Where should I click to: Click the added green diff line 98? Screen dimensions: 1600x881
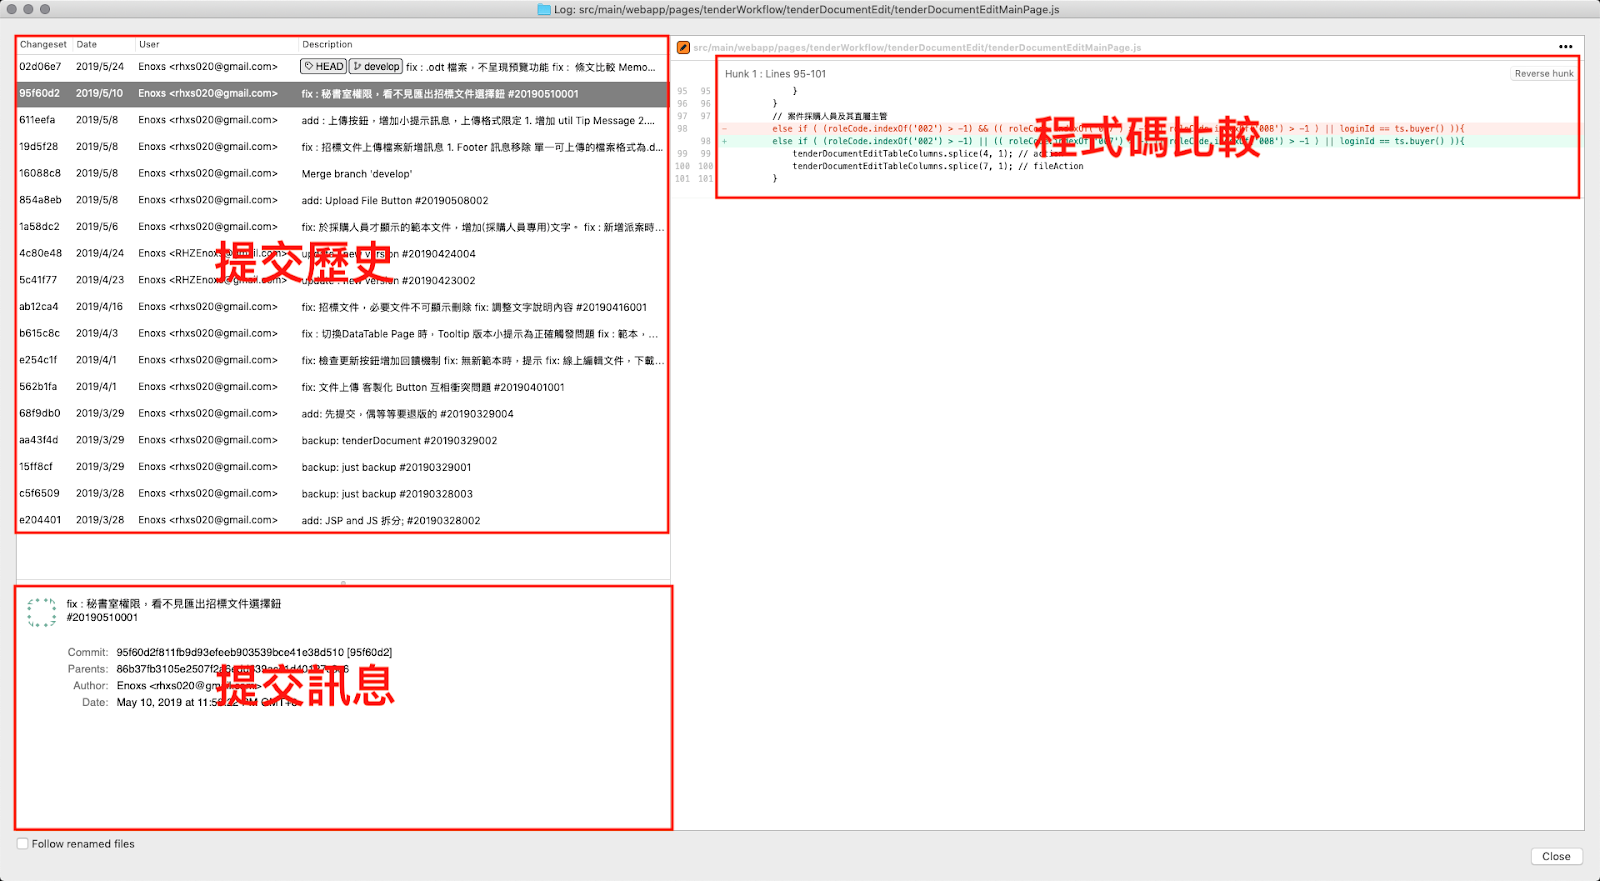coord(1150,141)
